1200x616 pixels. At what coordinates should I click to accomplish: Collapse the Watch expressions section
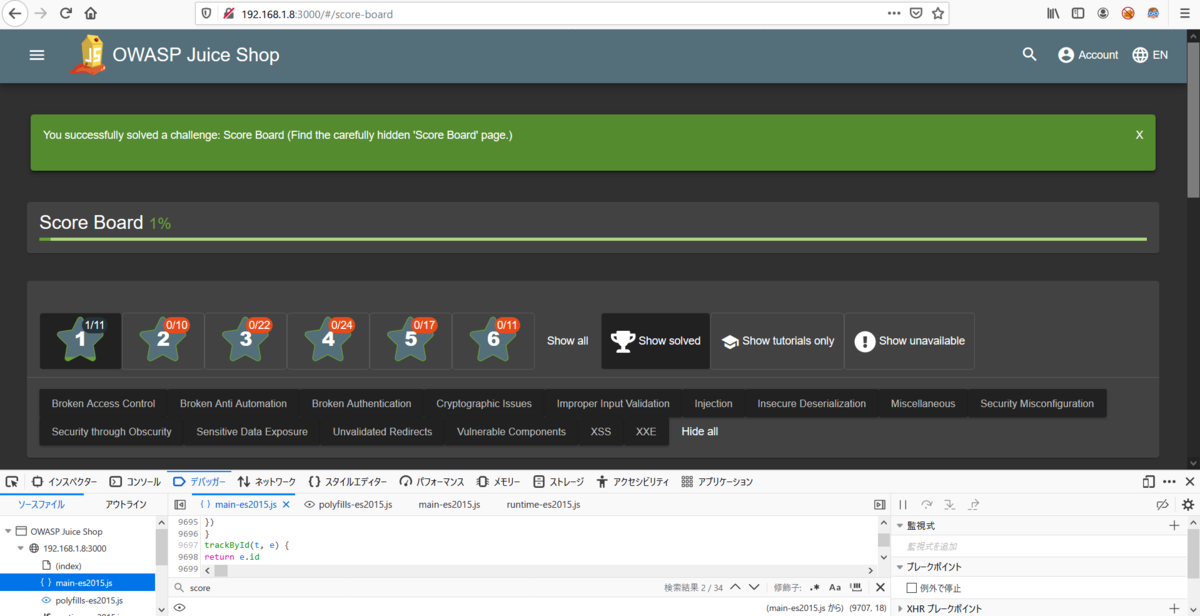pyautogui.click(x=900, y=525)
